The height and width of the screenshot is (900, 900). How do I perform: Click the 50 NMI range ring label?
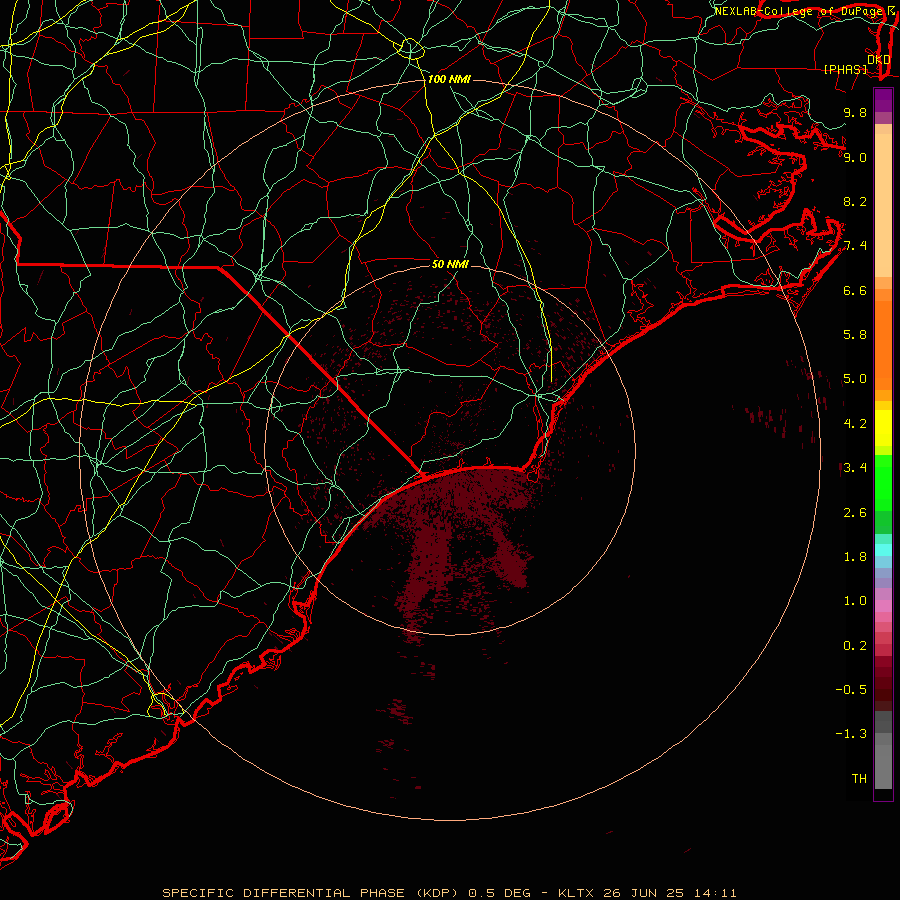[x=450, y=264]
